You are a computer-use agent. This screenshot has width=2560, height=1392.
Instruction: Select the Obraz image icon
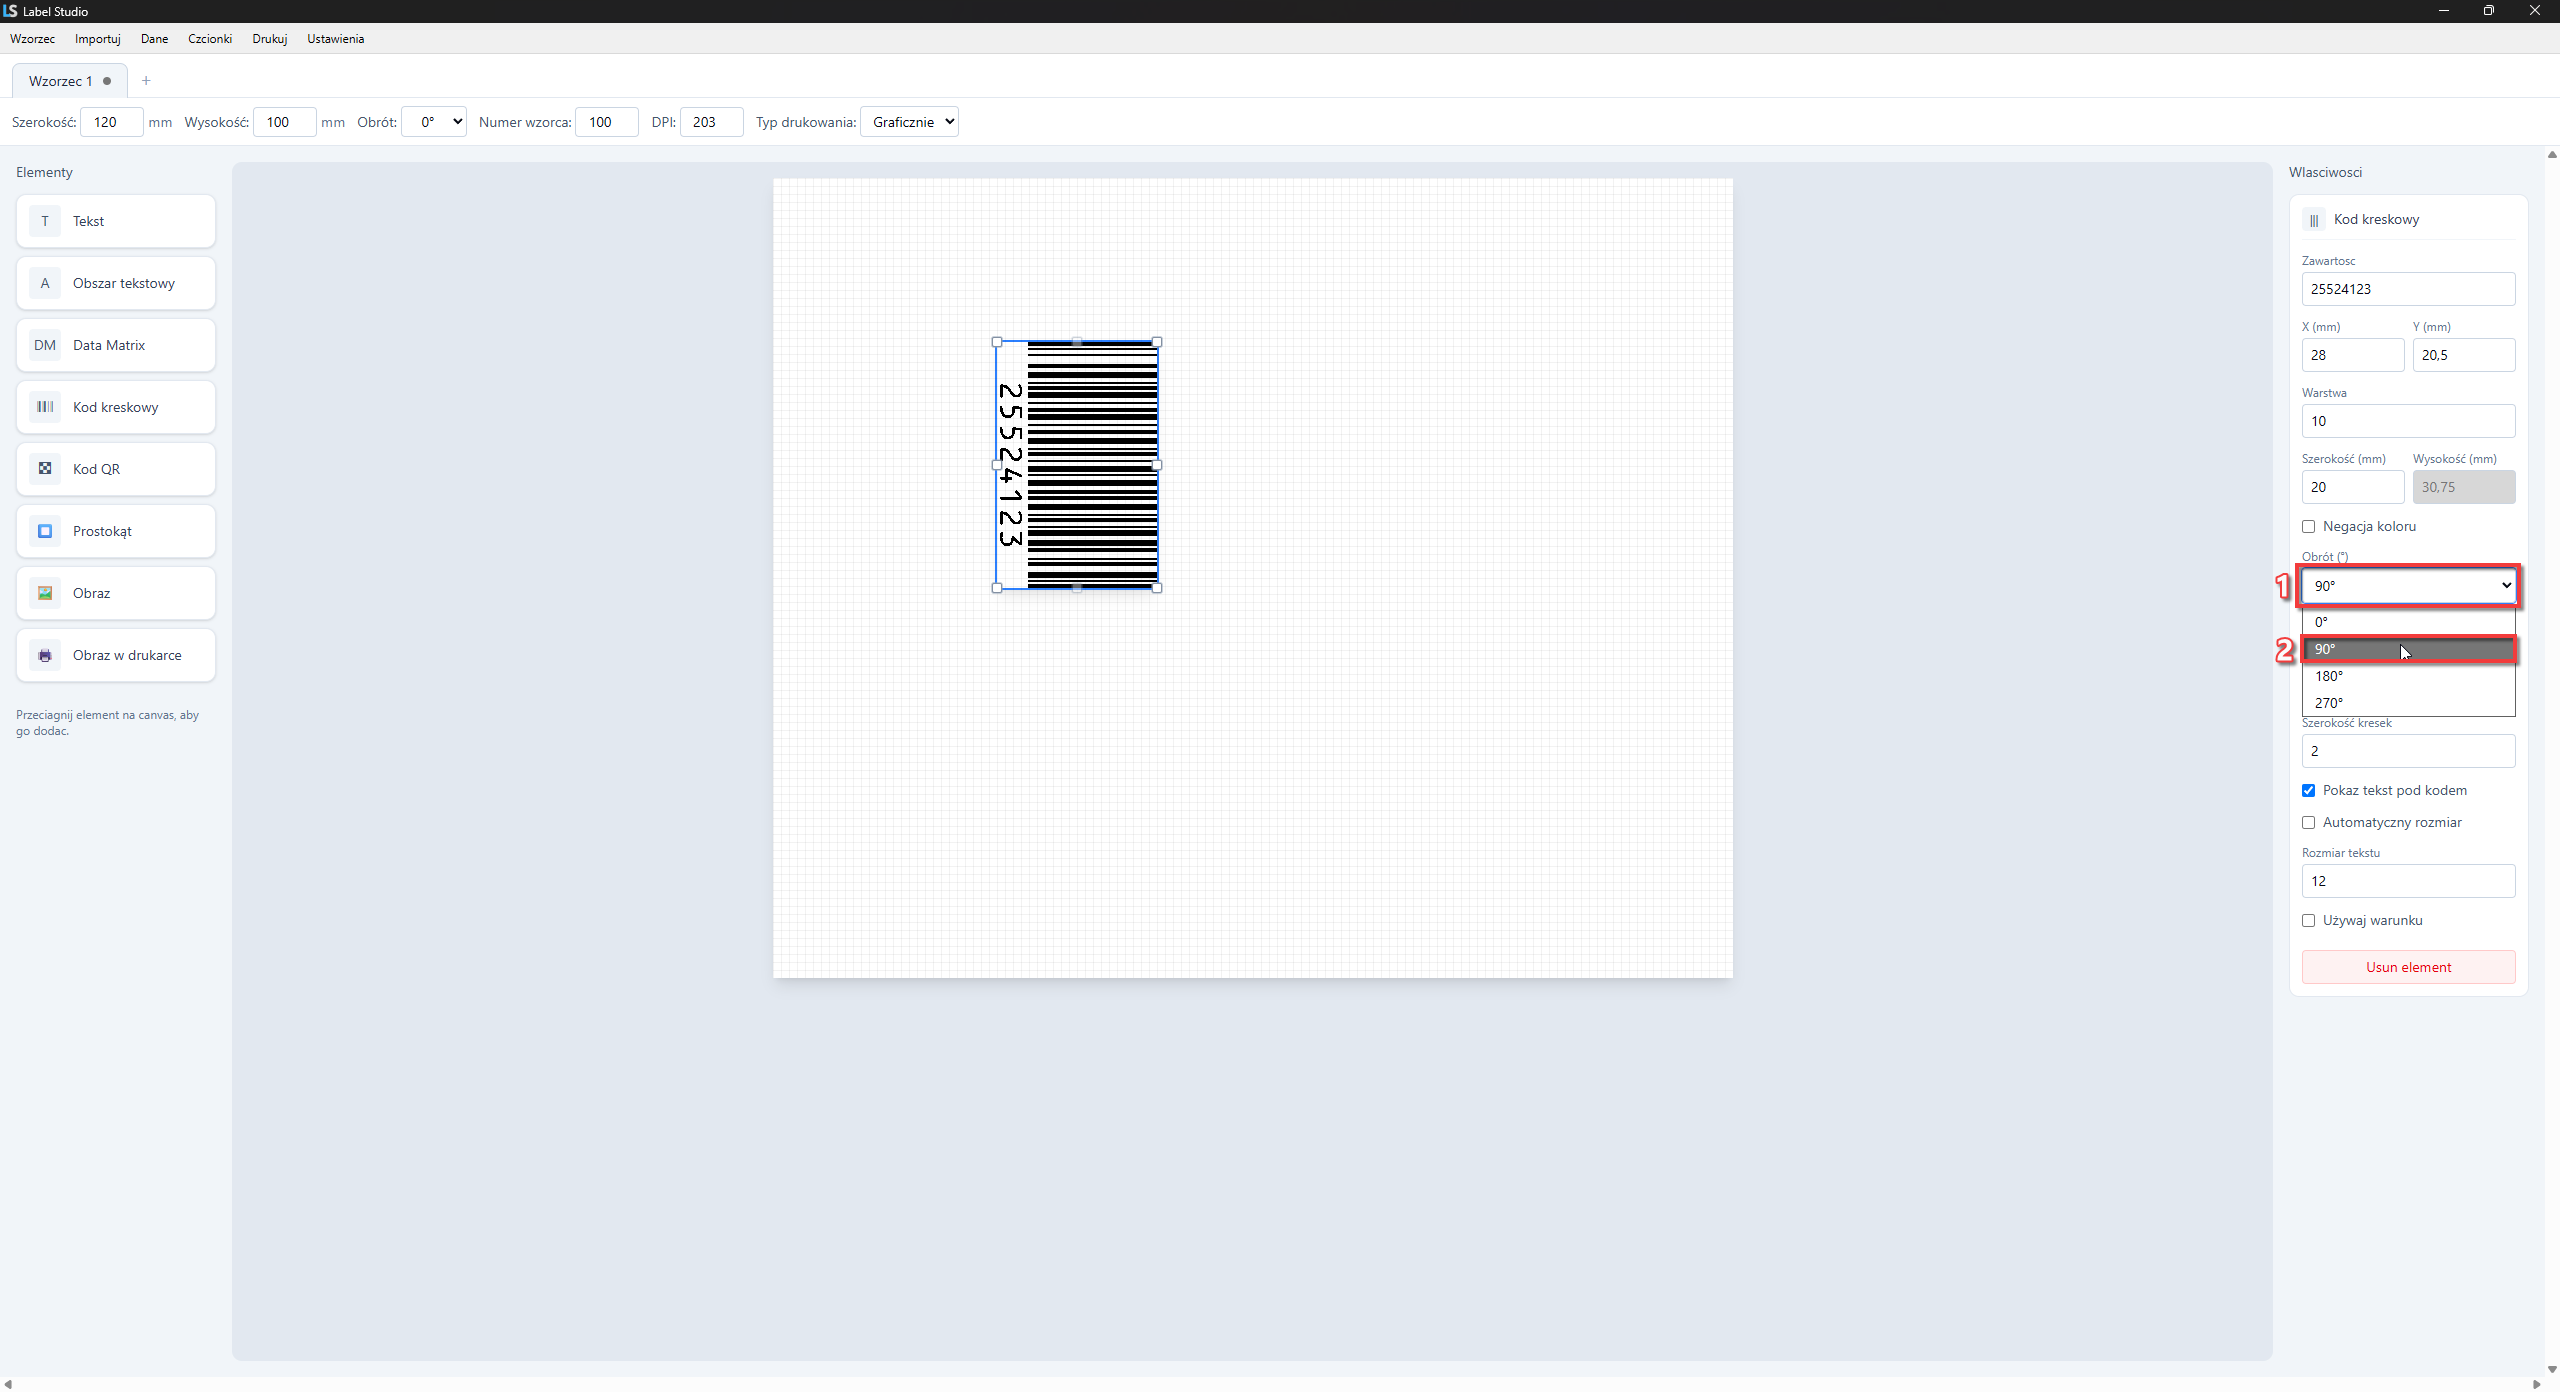click(x=45, y=593)
